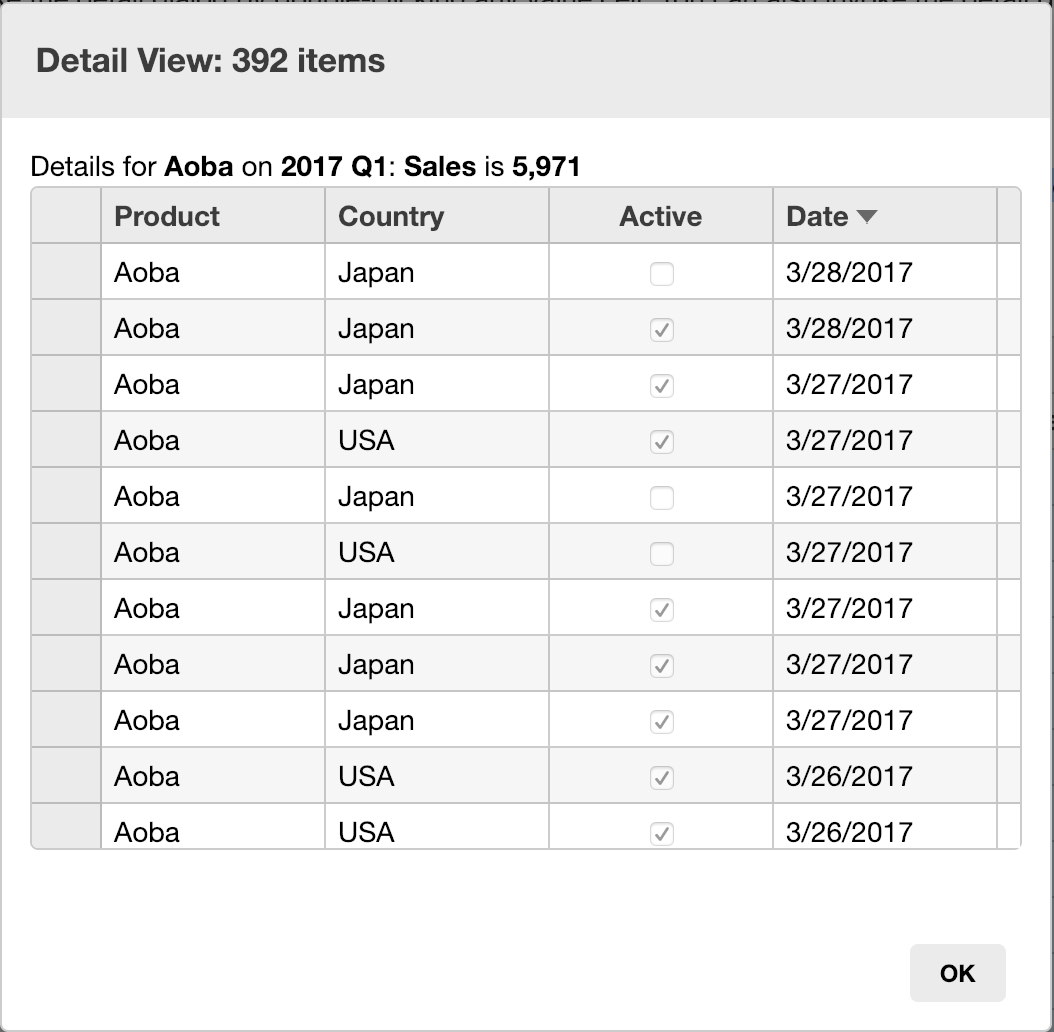Select the Japan cell in the unchecked 3/27/2017 row
1054x1032 pixels.
coord(437,495)
